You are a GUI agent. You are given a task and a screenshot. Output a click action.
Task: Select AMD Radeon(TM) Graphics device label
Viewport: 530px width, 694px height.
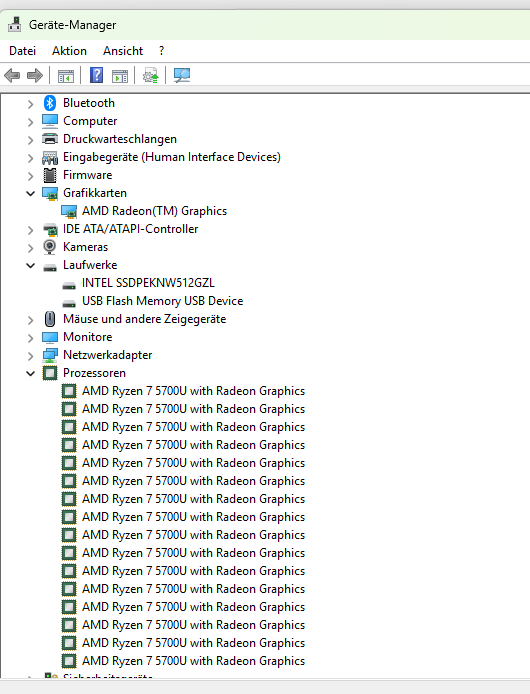click(x=154, y=211)
